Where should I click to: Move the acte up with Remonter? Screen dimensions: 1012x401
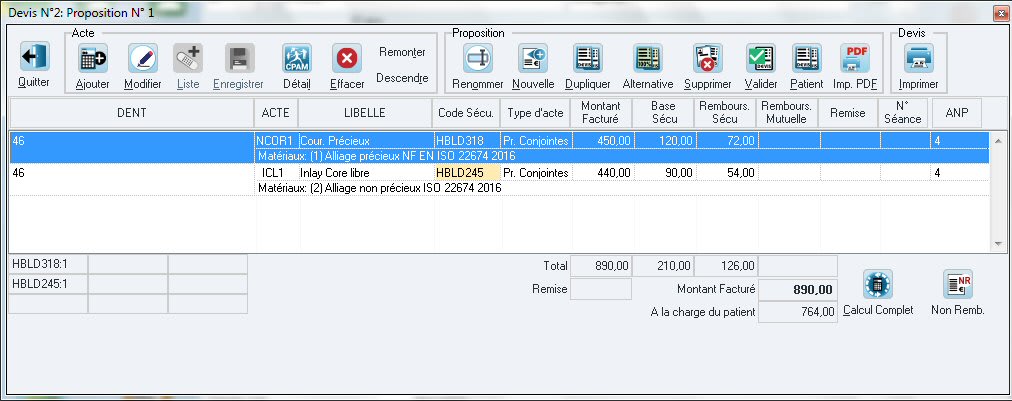click(x=402, y=52)
